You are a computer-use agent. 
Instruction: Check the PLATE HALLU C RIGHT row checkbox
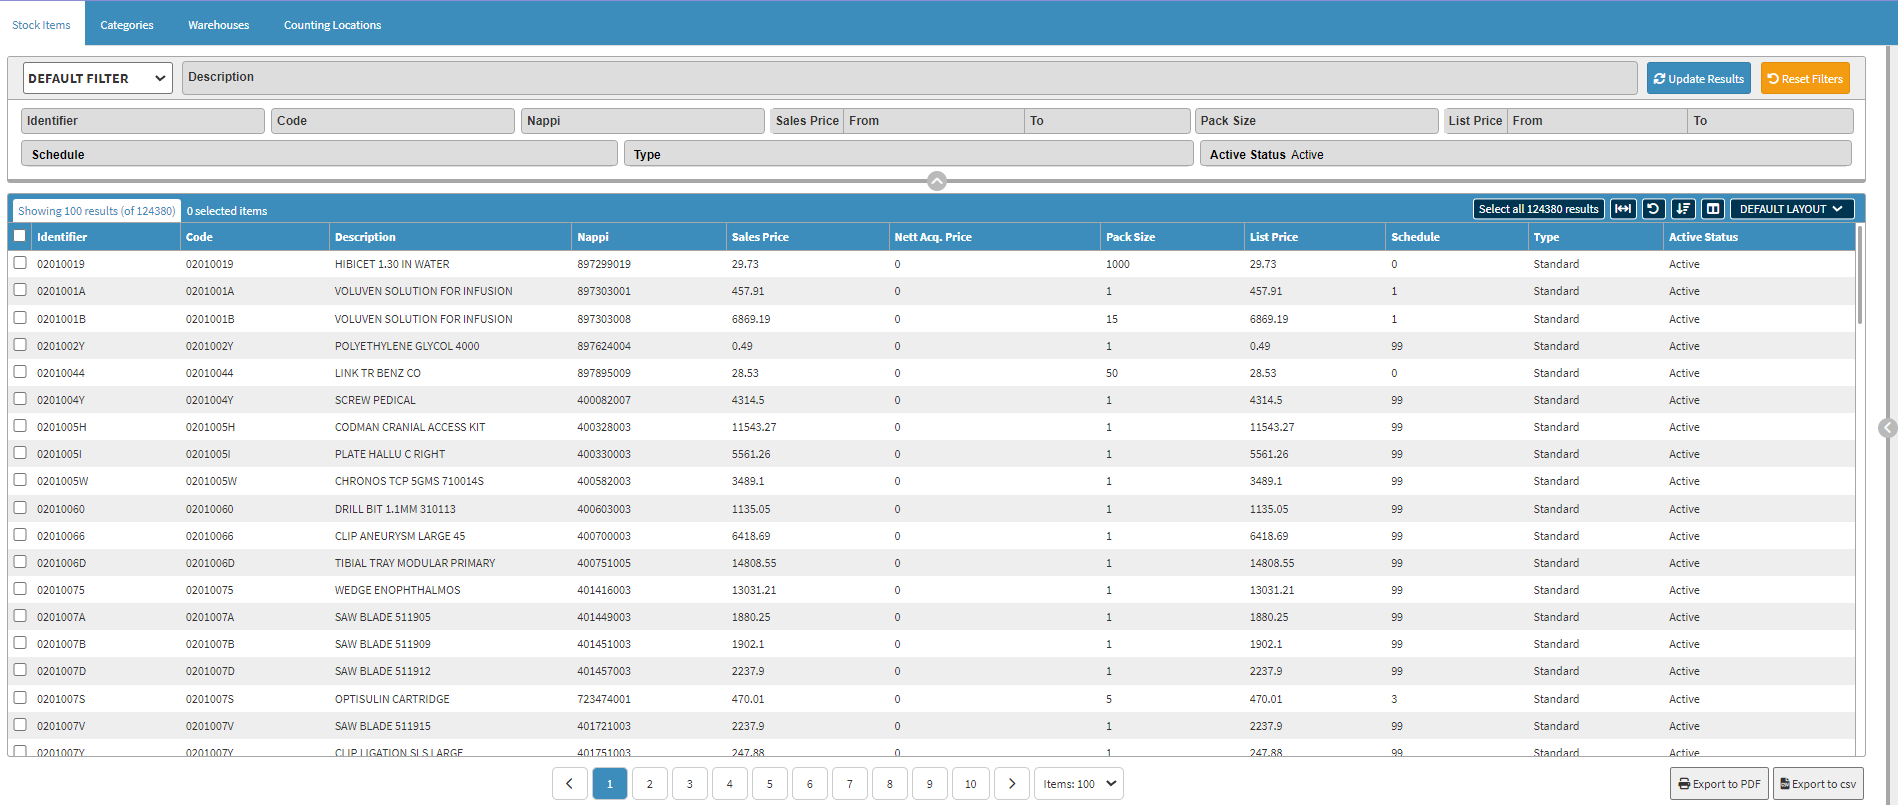[20, 453]
